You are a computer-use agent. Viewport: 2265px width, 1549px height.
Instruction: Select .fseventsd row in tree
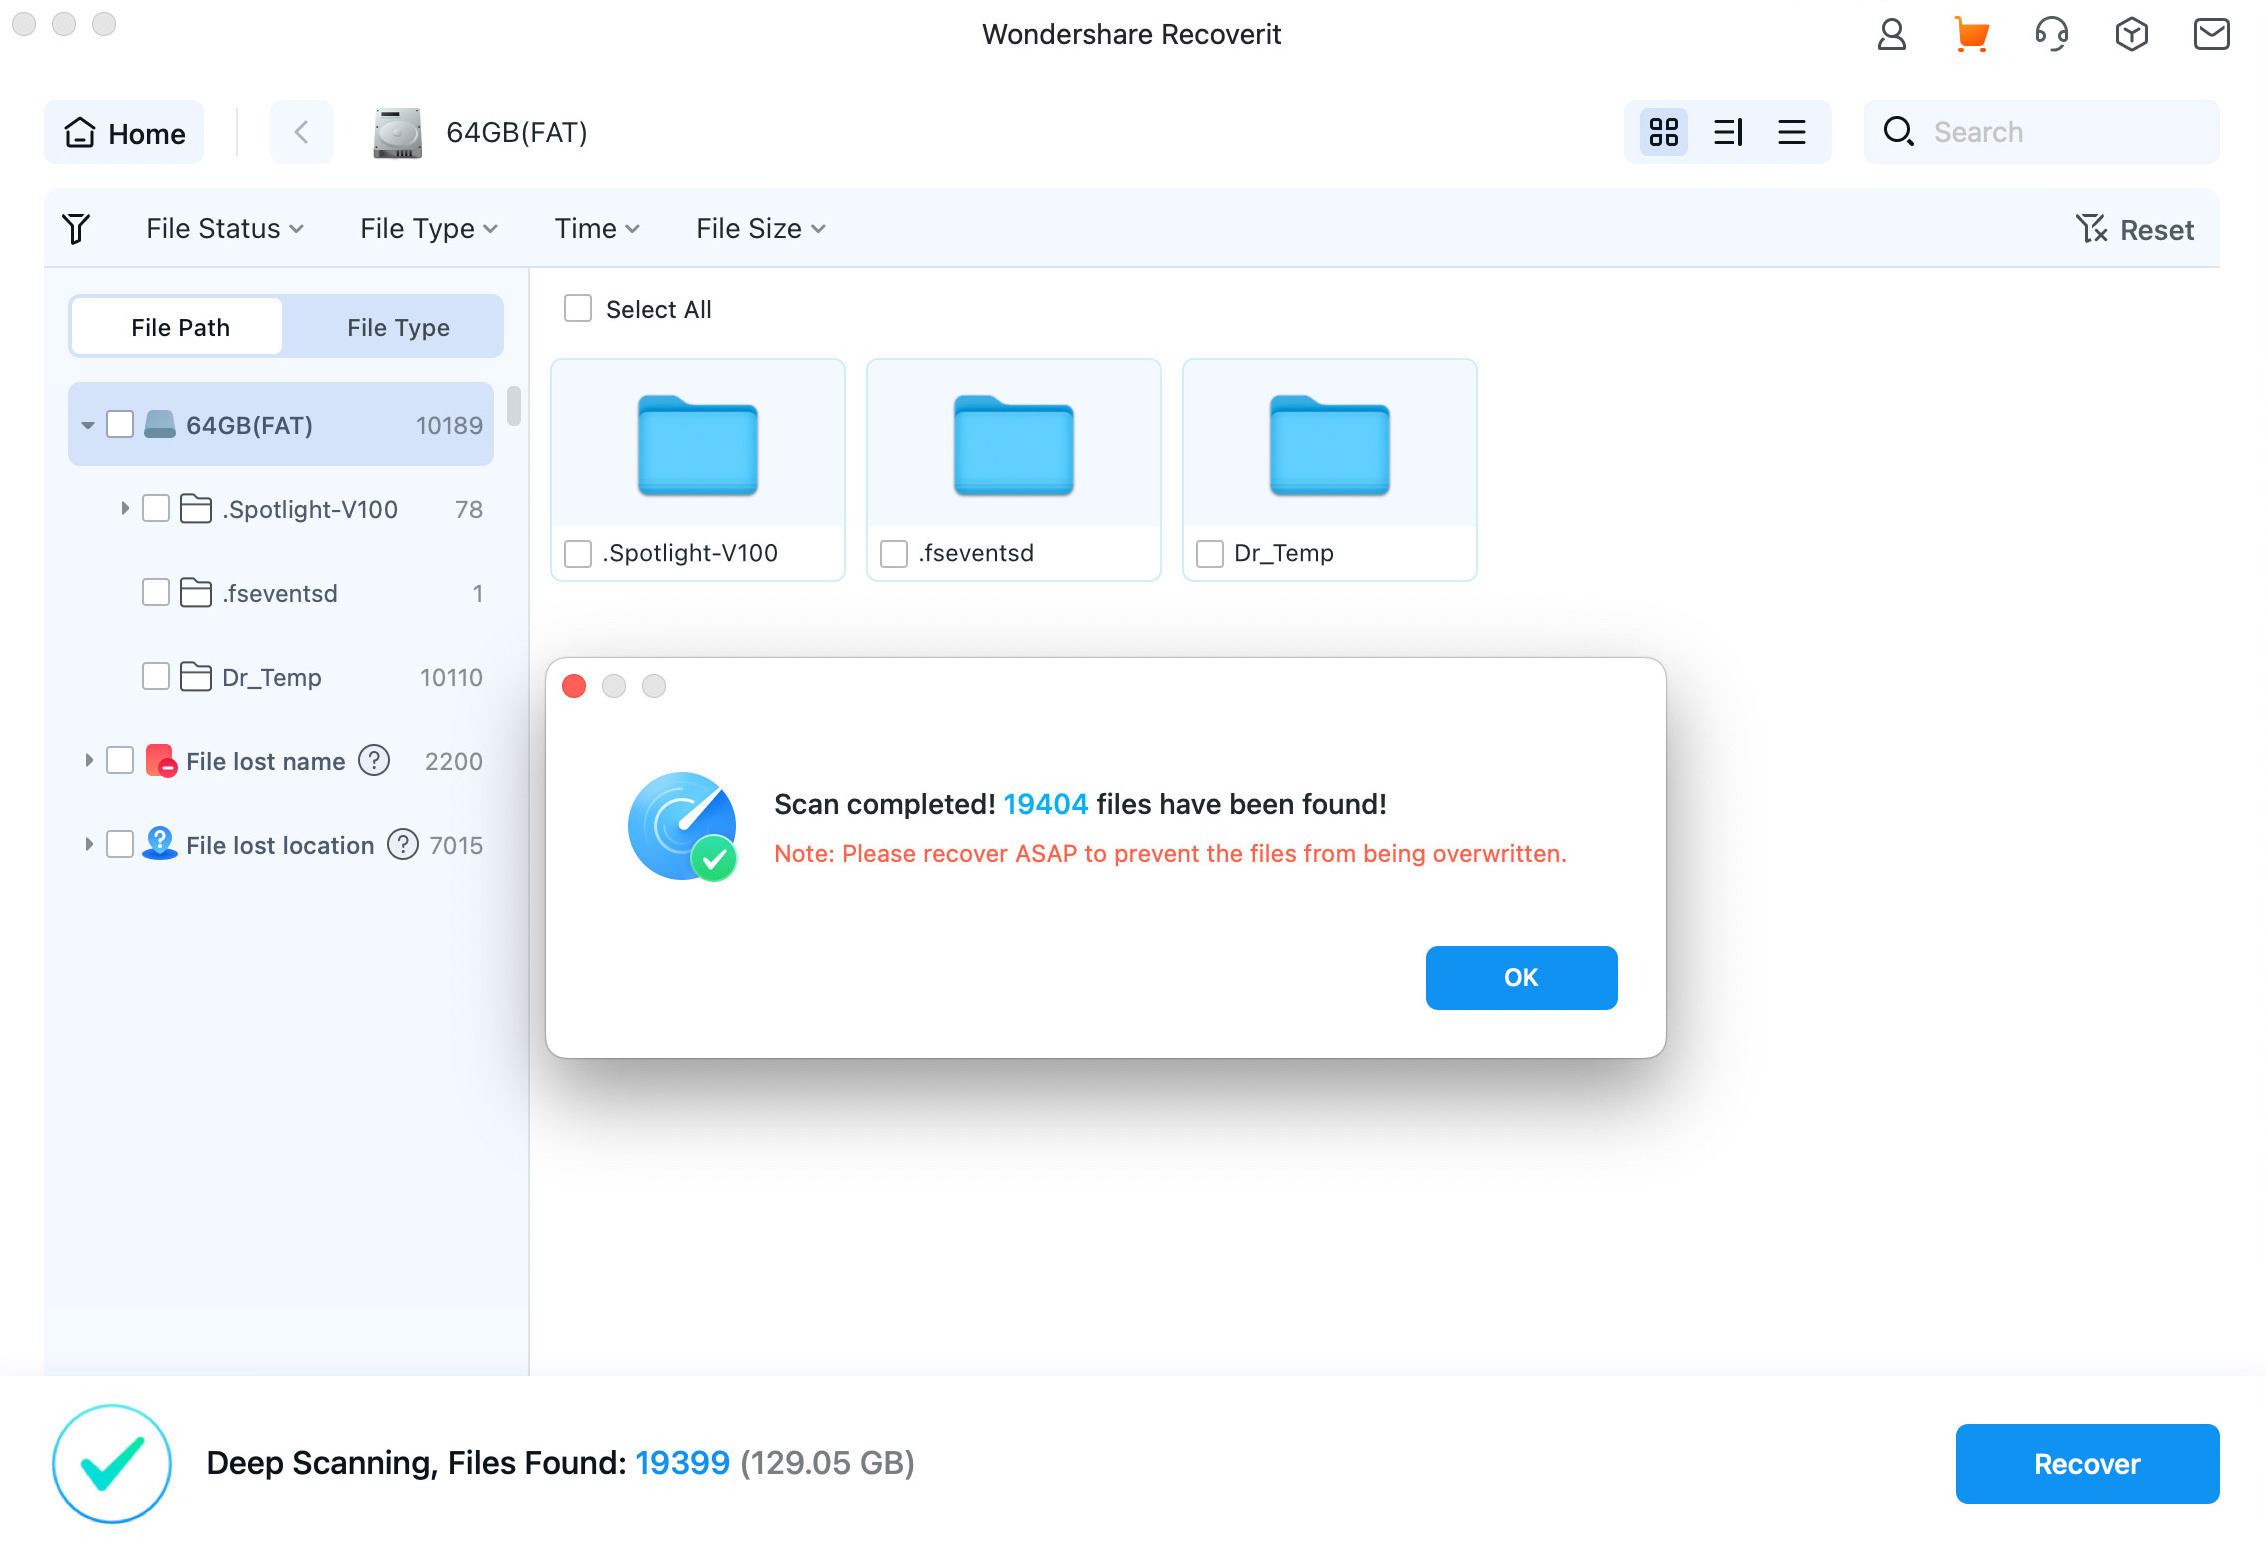coord(281,593)
